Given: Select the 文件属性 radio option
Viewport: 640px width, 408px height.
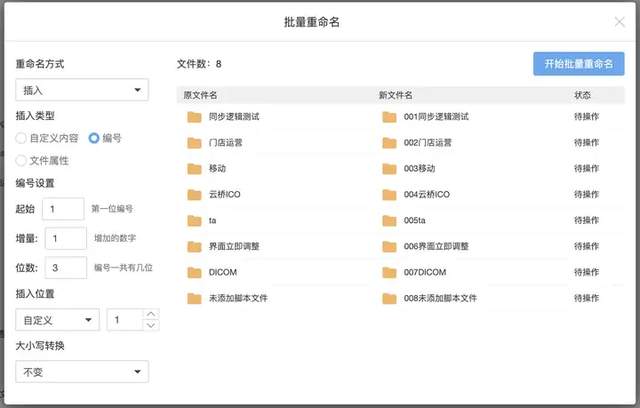Looking at the screenshot, I should point(22,160).
